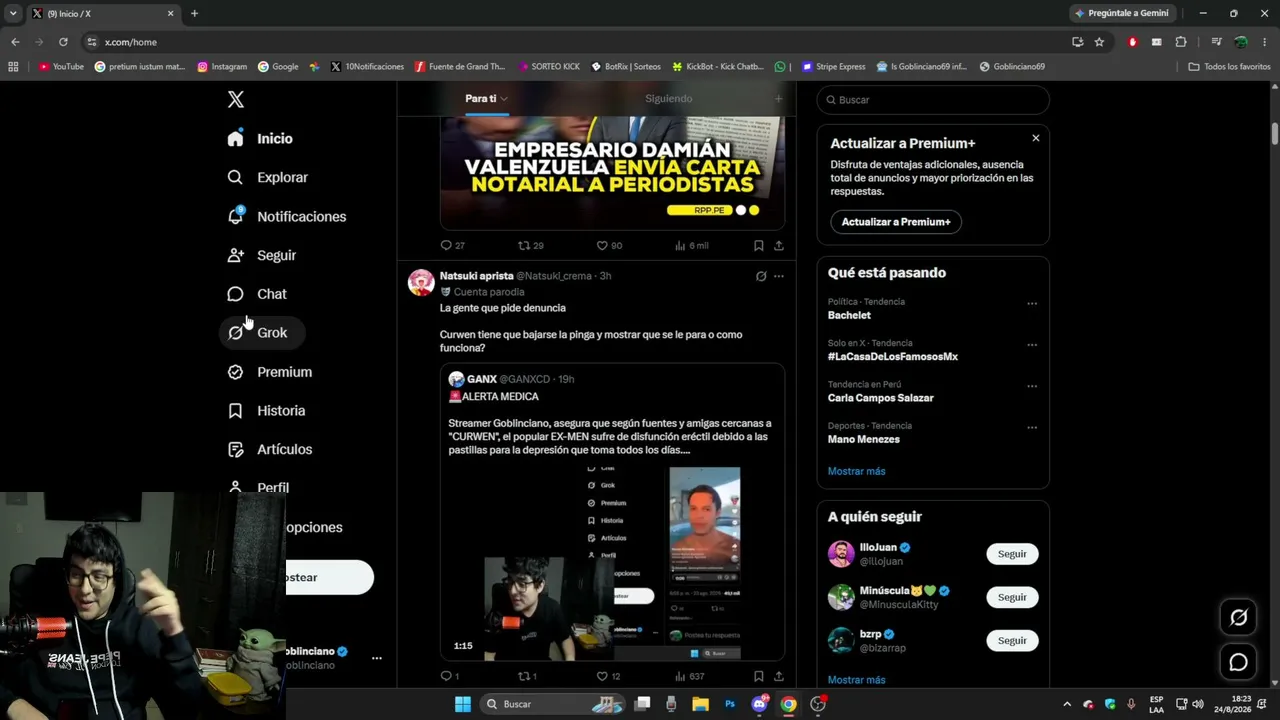Show more trends under Qué está pasando
This screenshot has height=720, width=1280.
pyautogui.click(x=856, y=471)
